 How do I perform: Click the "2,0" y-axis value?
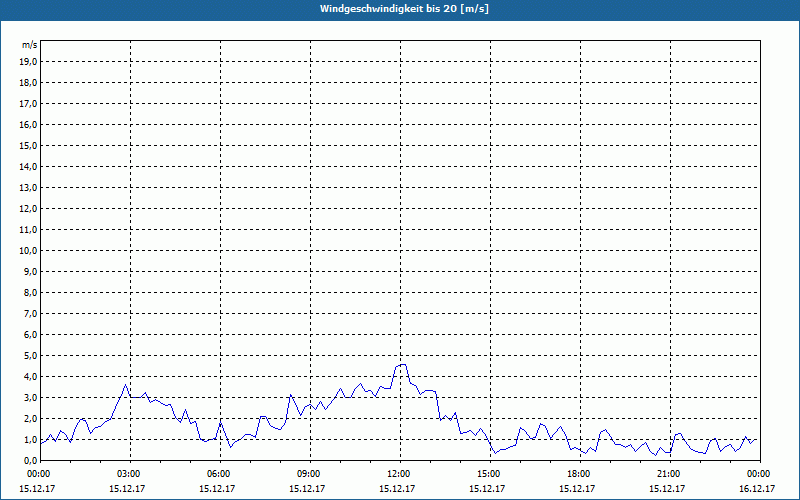coord(30,418)
